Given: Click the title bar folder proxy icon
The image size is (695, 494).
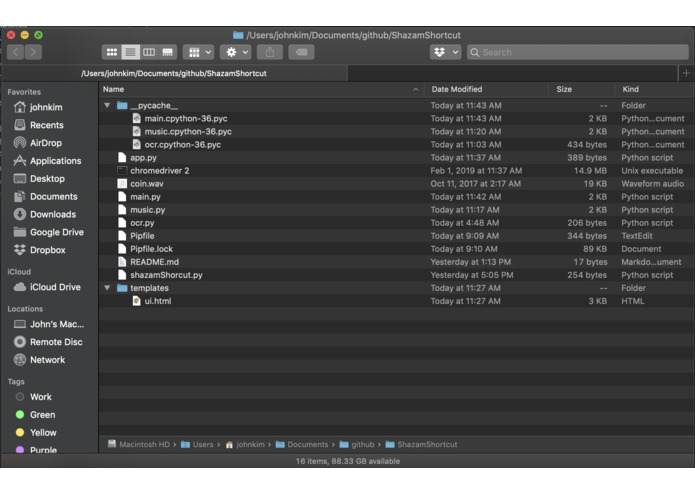Looking at the screenshot, I should click(x=238, y=35).
